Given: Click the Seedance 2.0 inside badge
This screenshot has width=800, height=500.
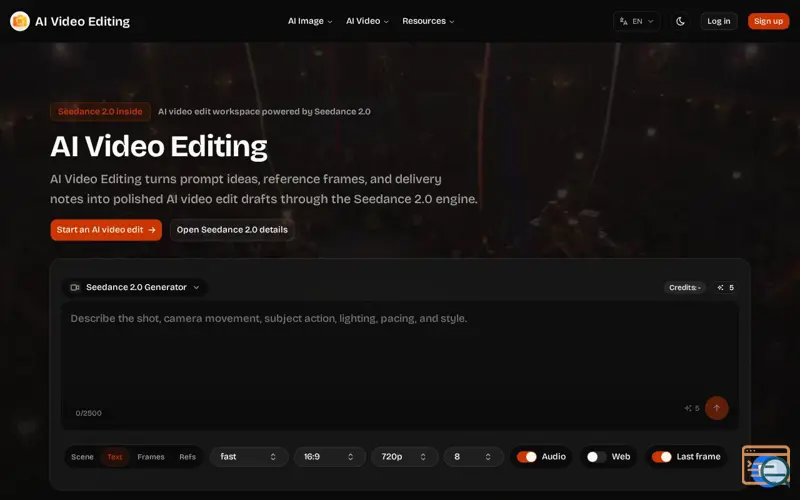Looking at the screenshot, I should point(100,111).
